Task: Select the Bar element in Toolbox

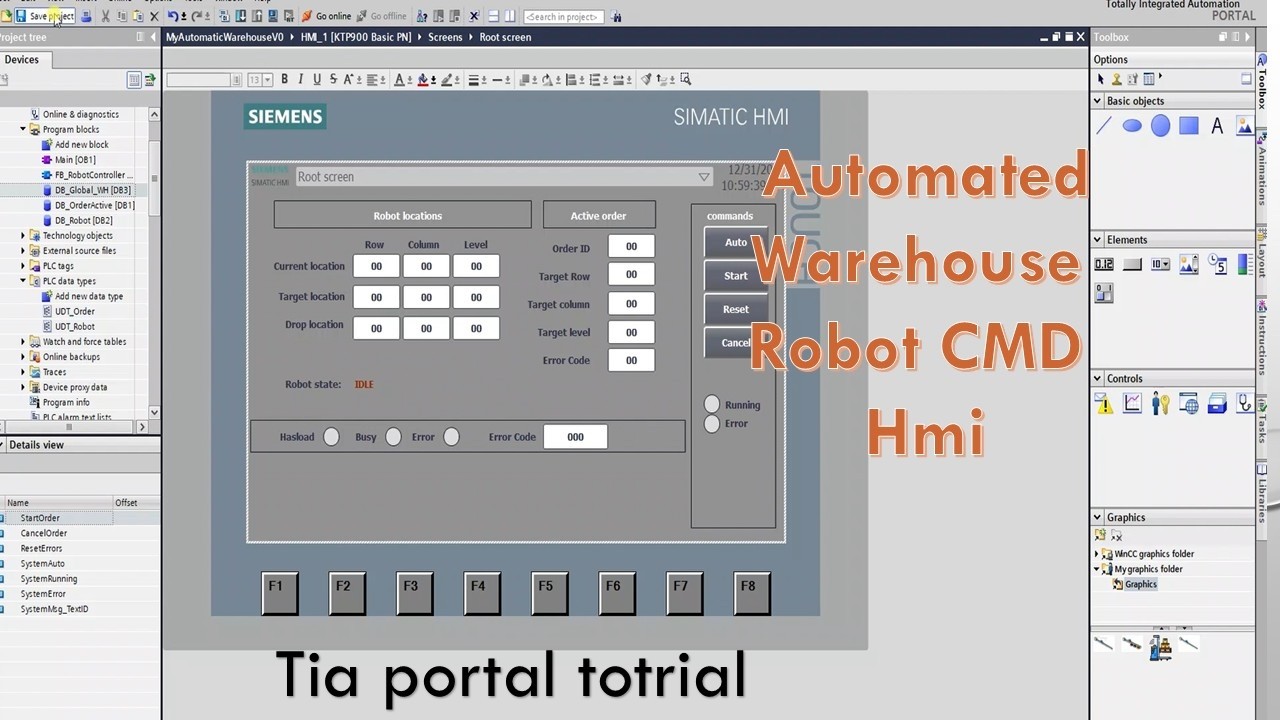Action: [x=1244, y=264]
